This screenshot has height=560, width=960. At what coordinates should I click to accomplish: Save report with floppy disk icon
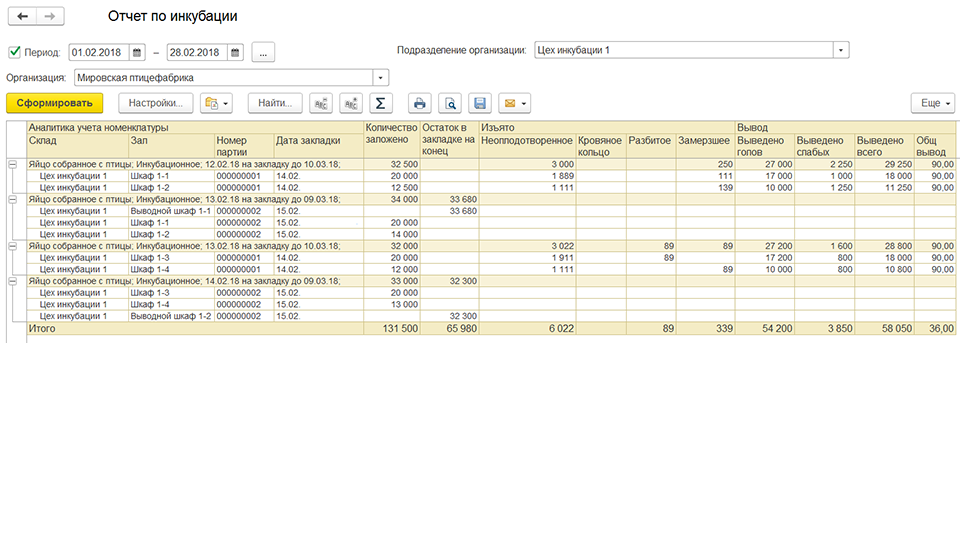(x=480, y=103)
